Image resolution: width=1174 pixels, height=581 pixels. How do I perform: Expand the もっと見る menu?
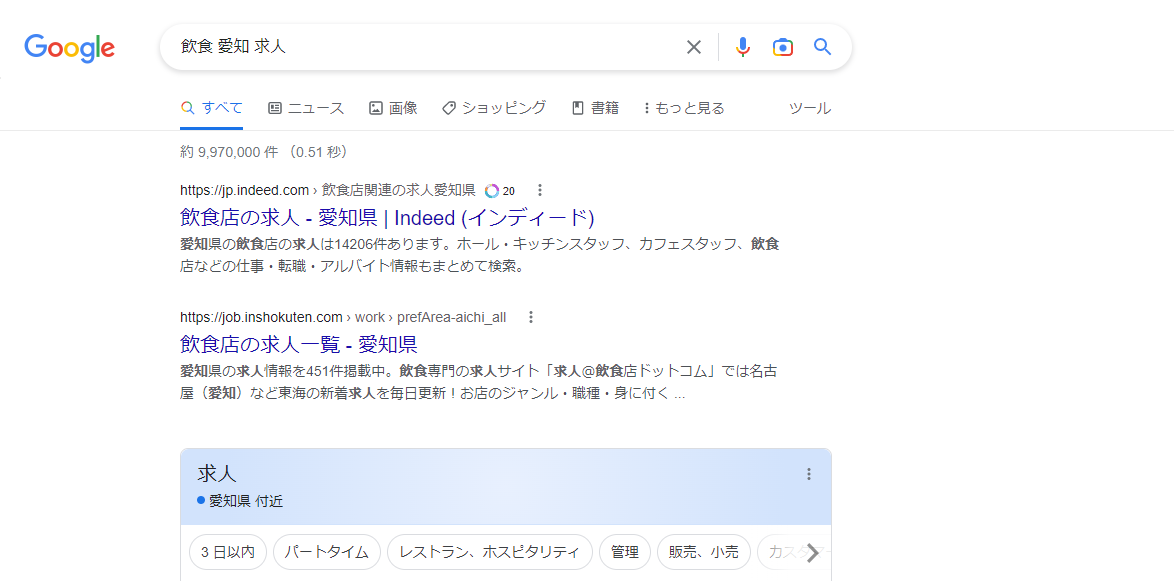pos(684,109)
